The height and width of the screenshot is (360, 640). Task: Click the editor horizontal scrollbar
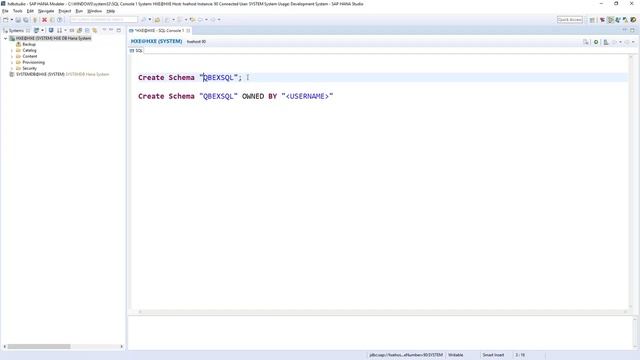[382, 312]
